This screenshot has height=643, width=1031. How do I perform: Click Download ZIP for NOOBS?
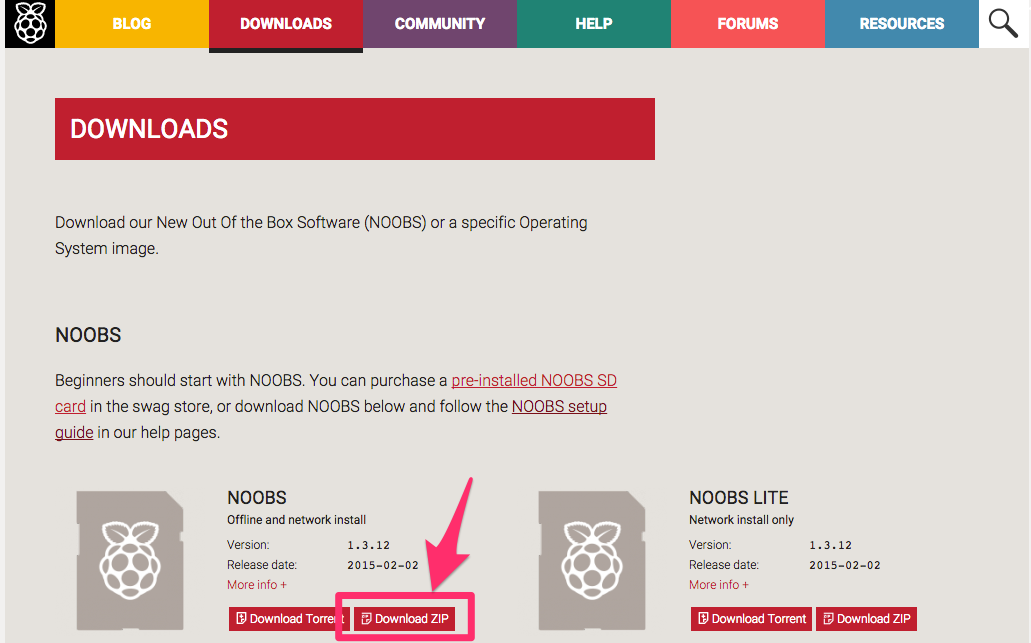tap(404, 619)
